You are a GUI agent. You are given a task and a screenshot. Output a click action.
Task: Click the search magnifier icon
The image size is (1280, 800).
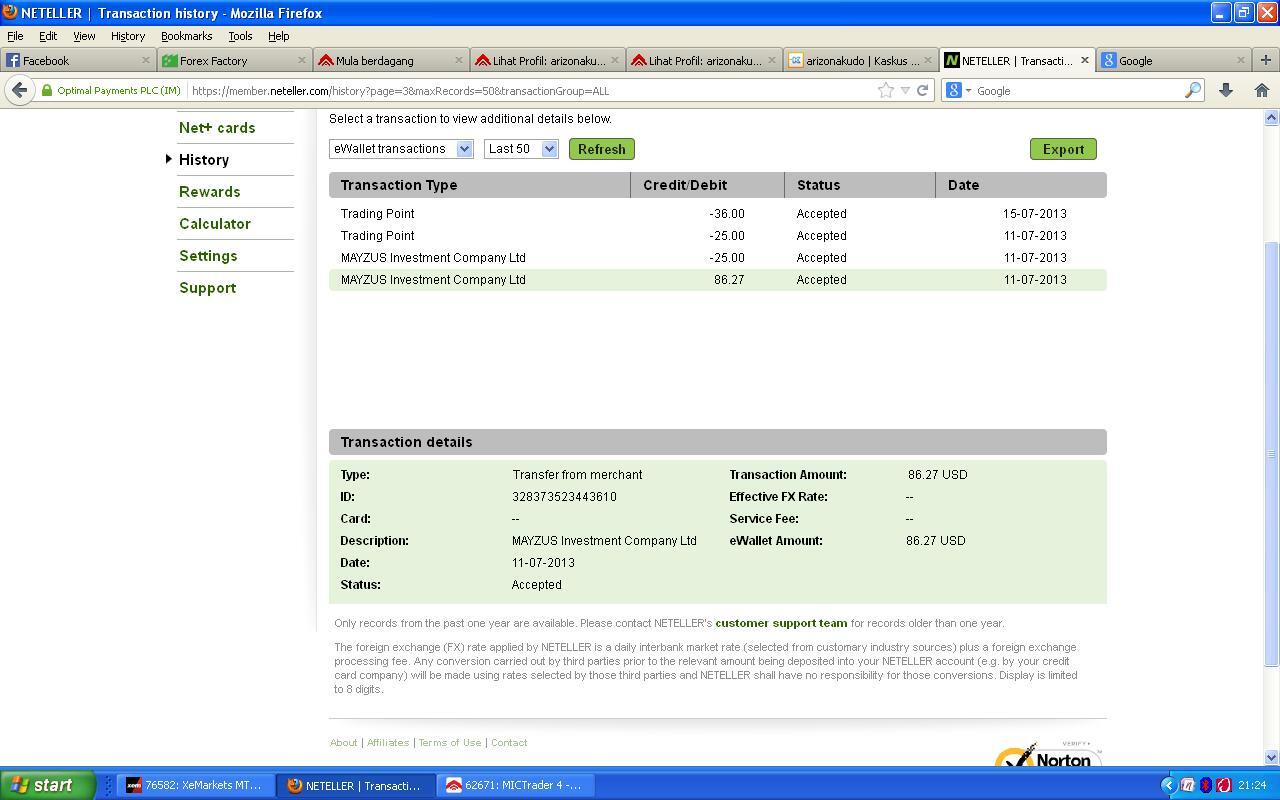[x=1192, y=90]
